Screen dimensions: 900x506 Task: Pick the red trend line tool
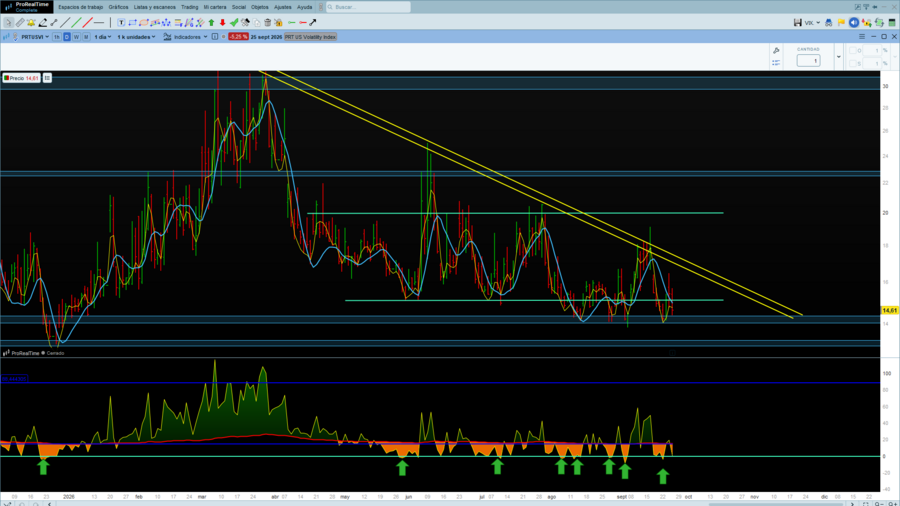[87, 22]
